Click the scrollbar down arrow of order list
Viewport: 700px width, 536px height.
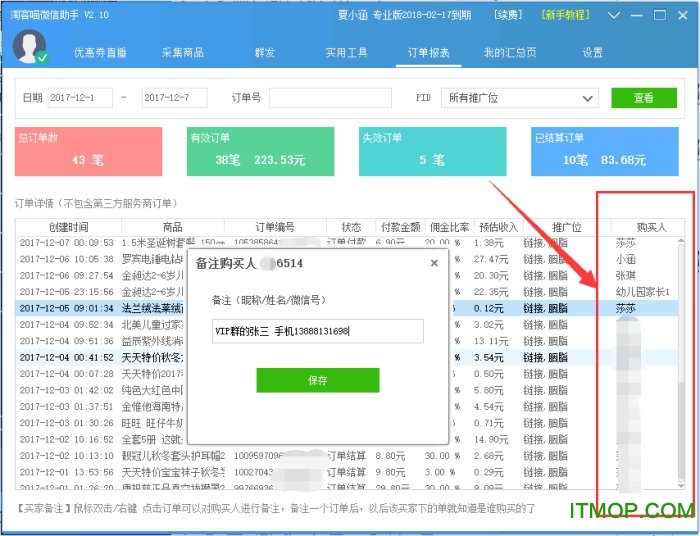tap(681, 485)
